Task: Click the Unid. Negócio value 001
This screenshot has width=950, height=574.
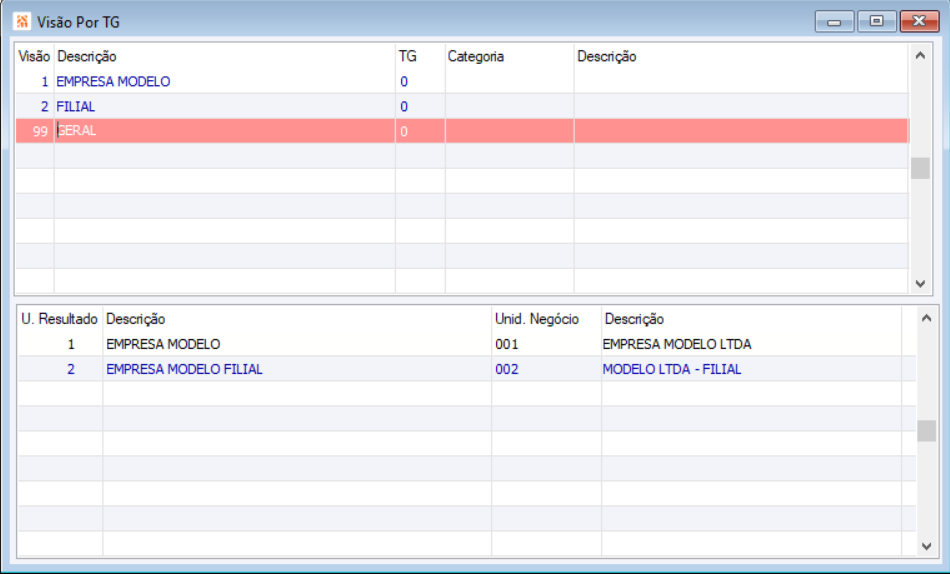Action: (507, 344)
